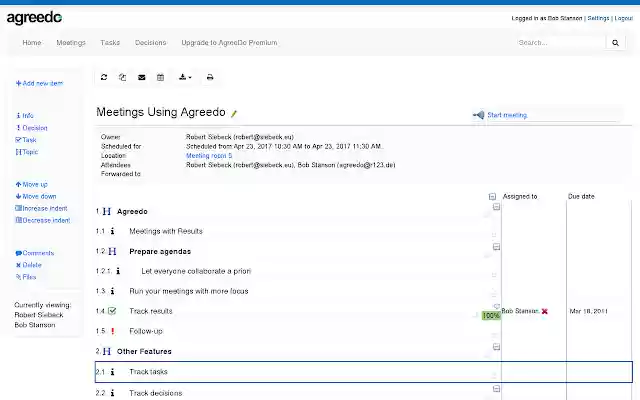
Task: Click the 100% progress indicator of Track results
Action: click(x=491, y=316)
